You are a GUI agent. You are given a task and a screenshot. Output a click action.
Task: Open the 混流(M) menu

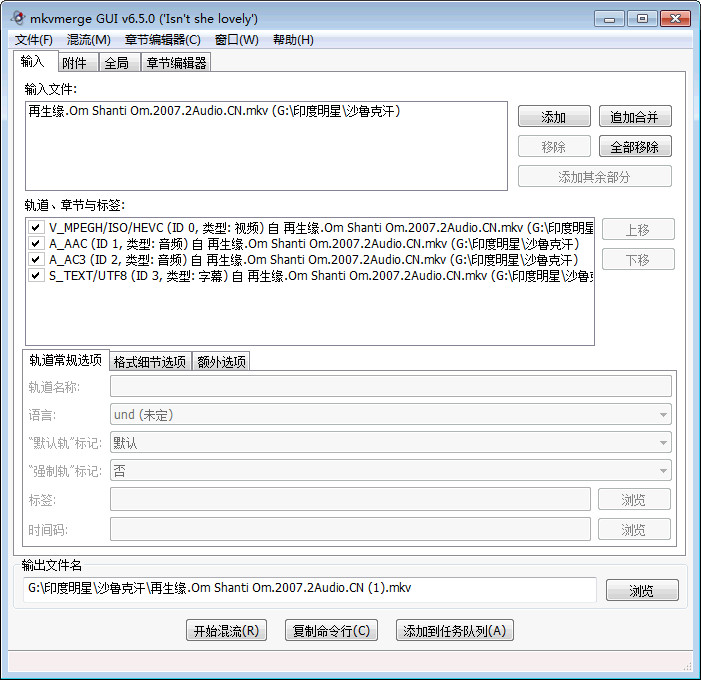click(x=88, y=40)
